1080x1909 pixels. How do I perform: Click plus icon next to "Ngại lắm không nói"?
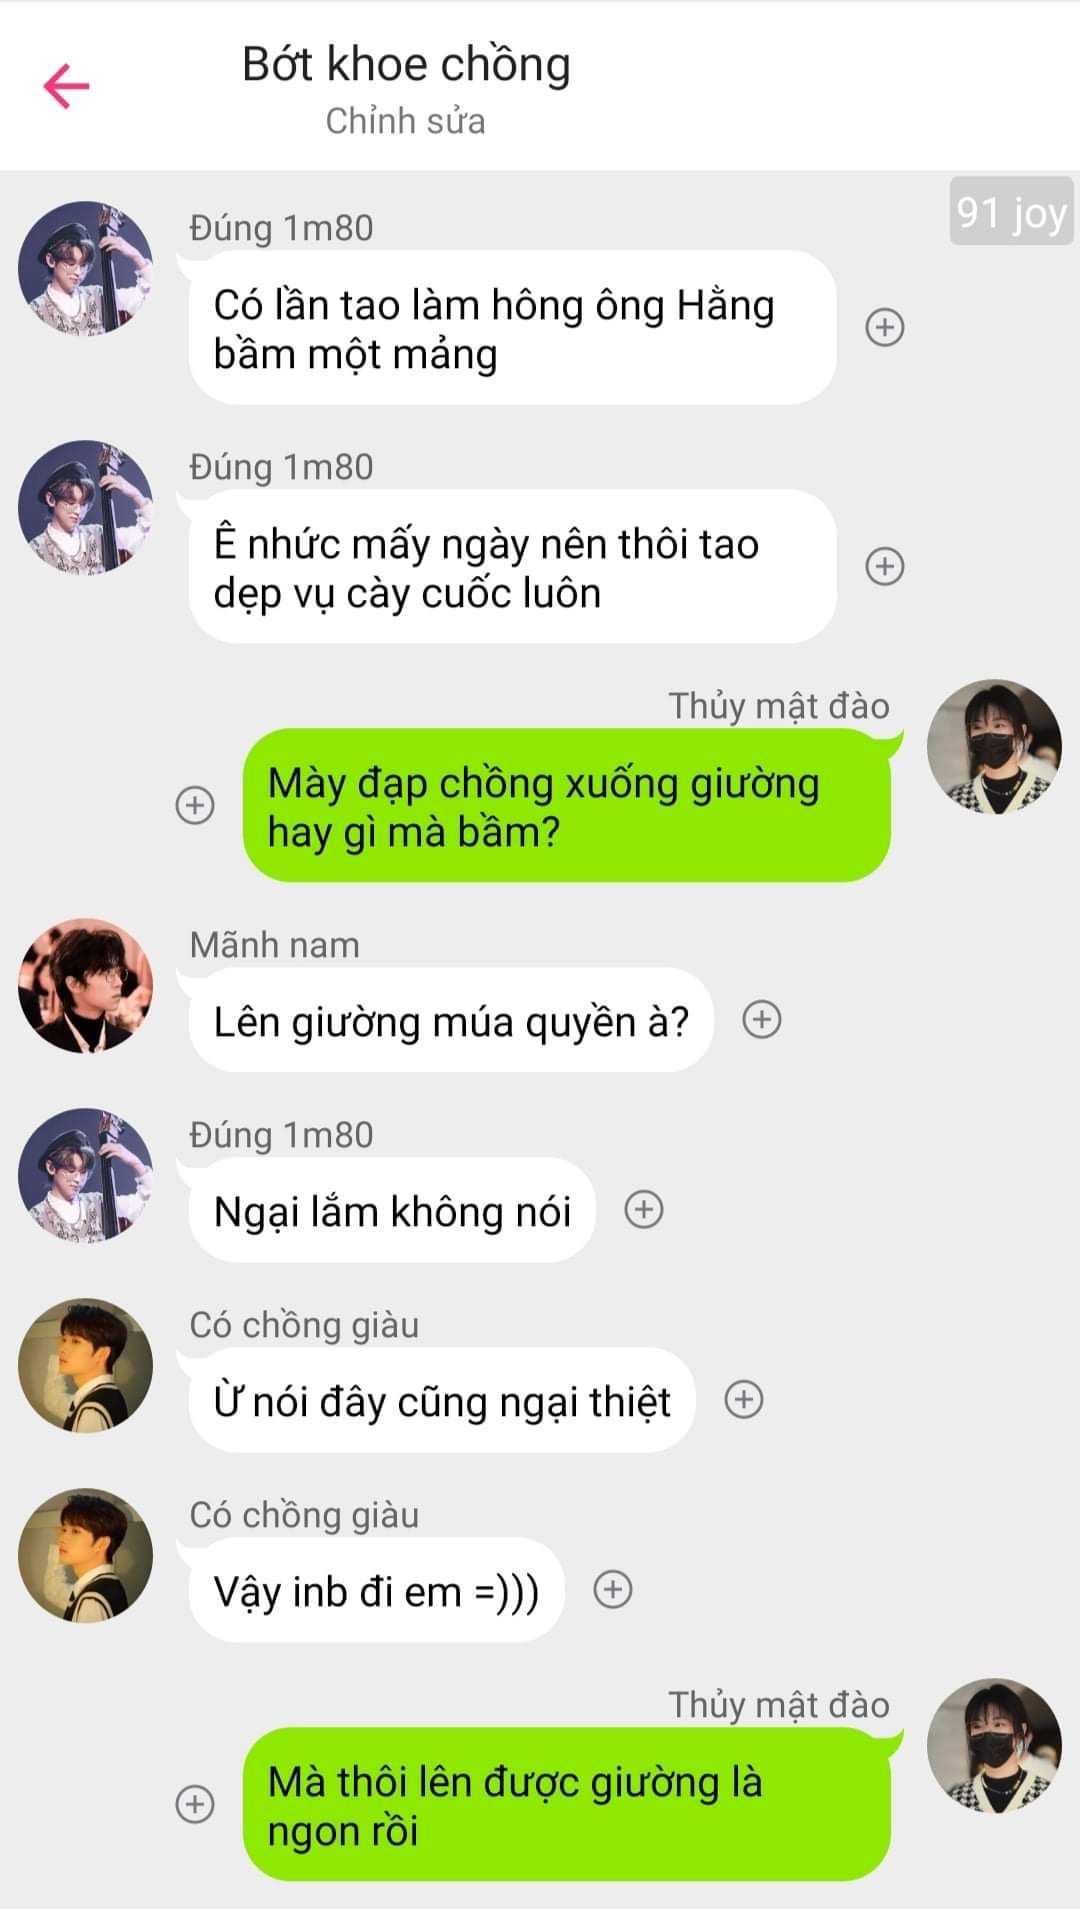[x=643, y=1209]
